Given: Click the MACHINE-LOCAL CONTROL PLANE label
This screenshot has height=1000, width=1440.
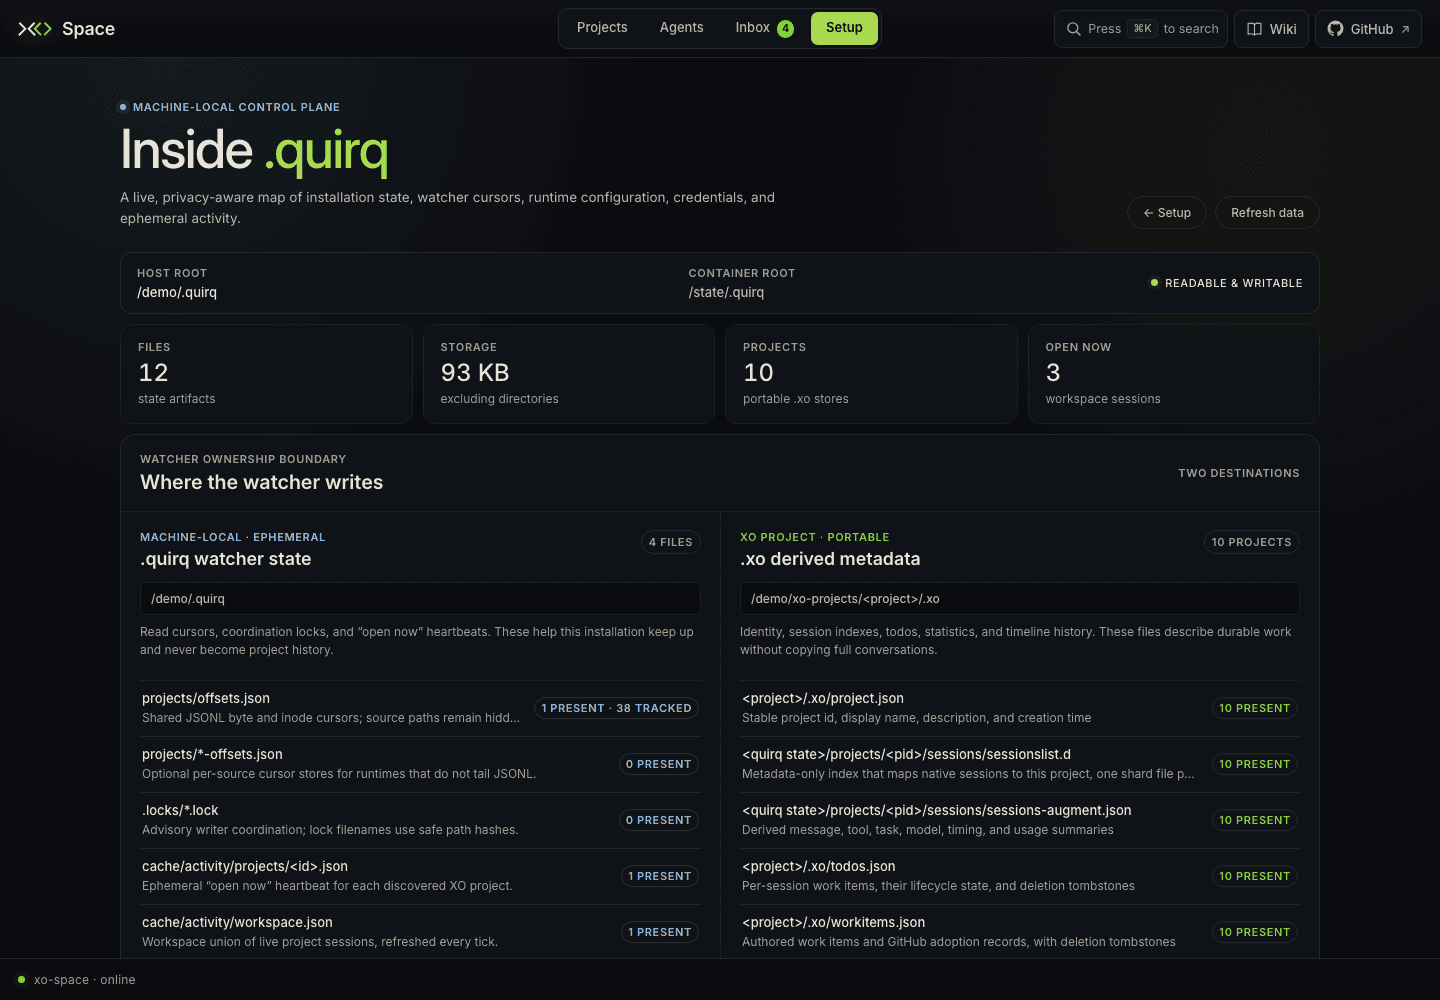Looking at the screenshot, I should click(x=236, y=107).
